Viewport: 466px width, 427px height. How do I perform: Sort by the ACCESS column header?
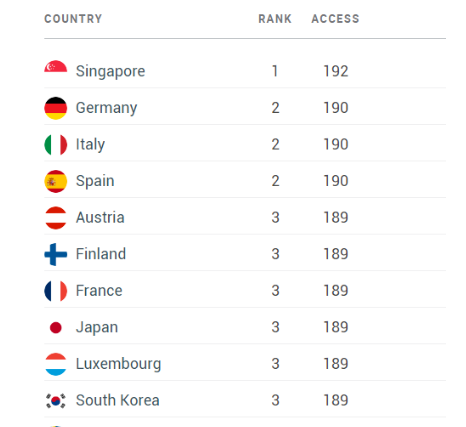tap(335, 19)
